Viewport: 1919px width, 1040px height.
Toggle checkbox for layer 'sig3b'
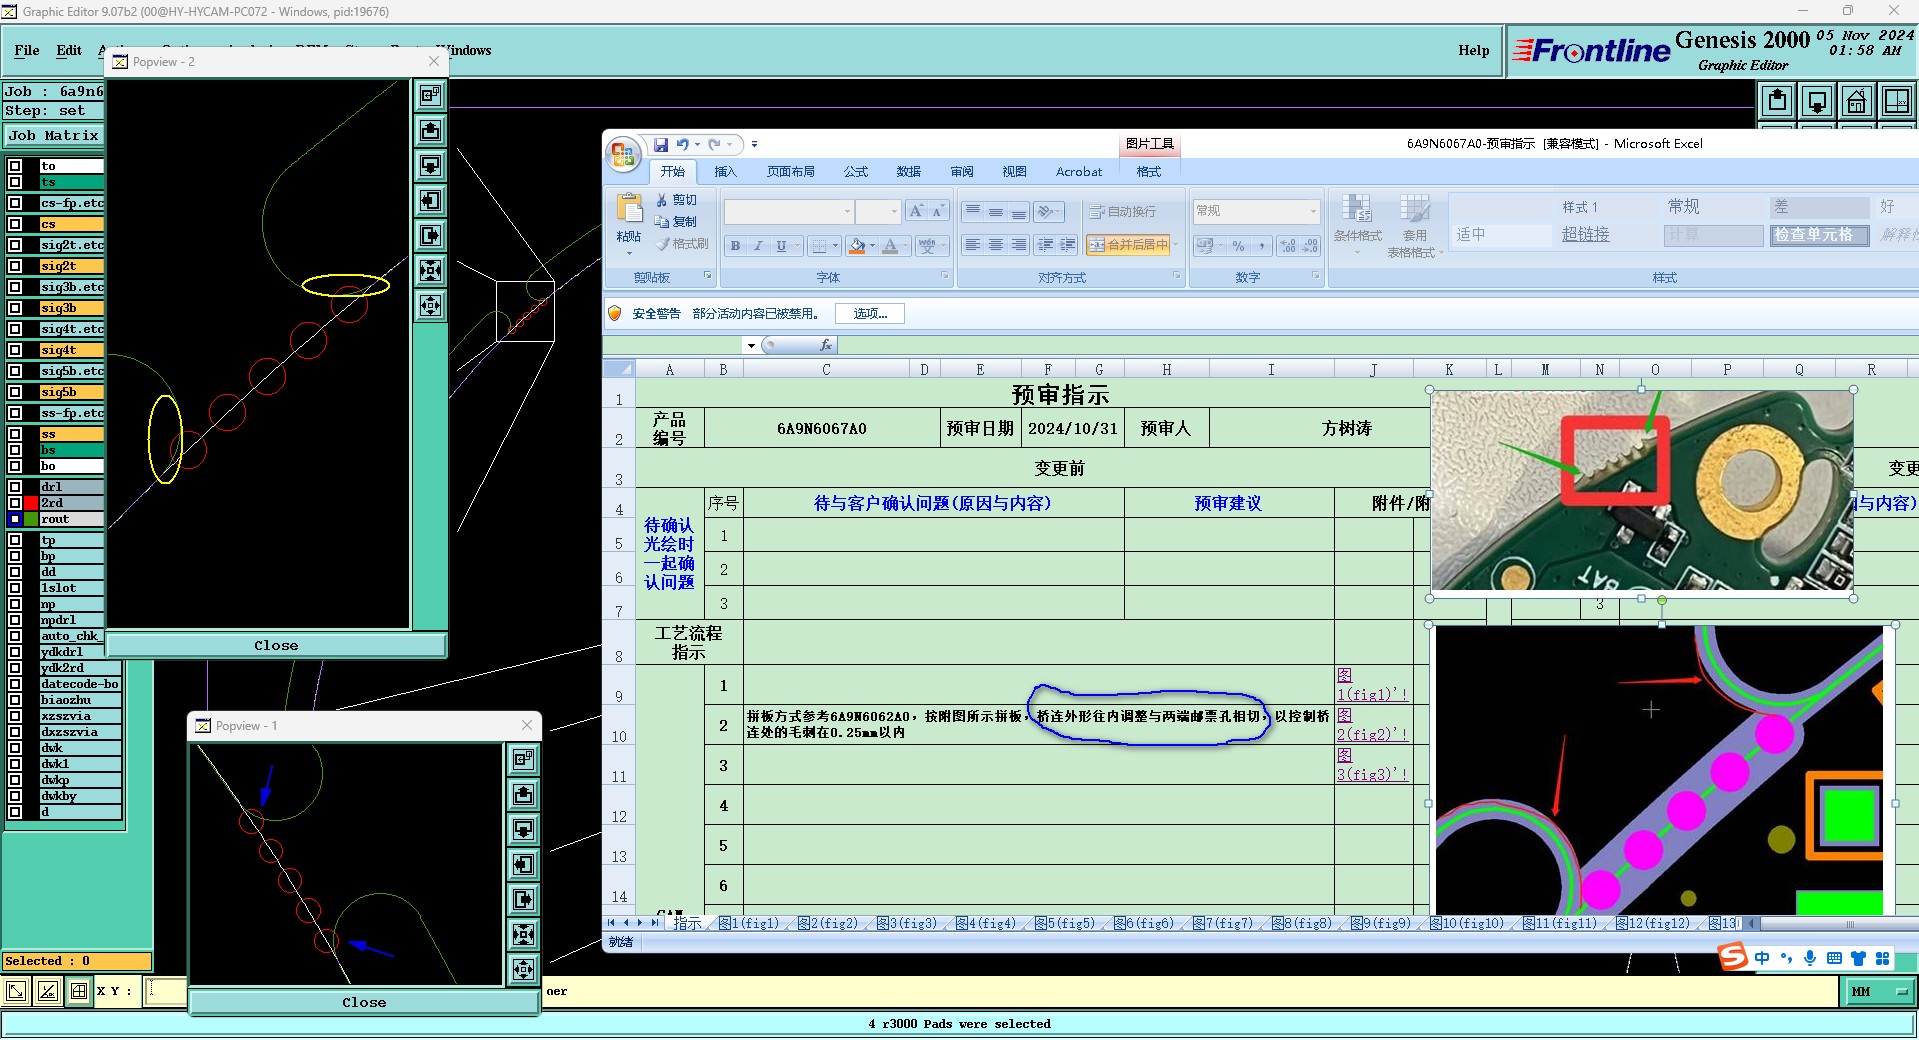click(x=15, y=308)
